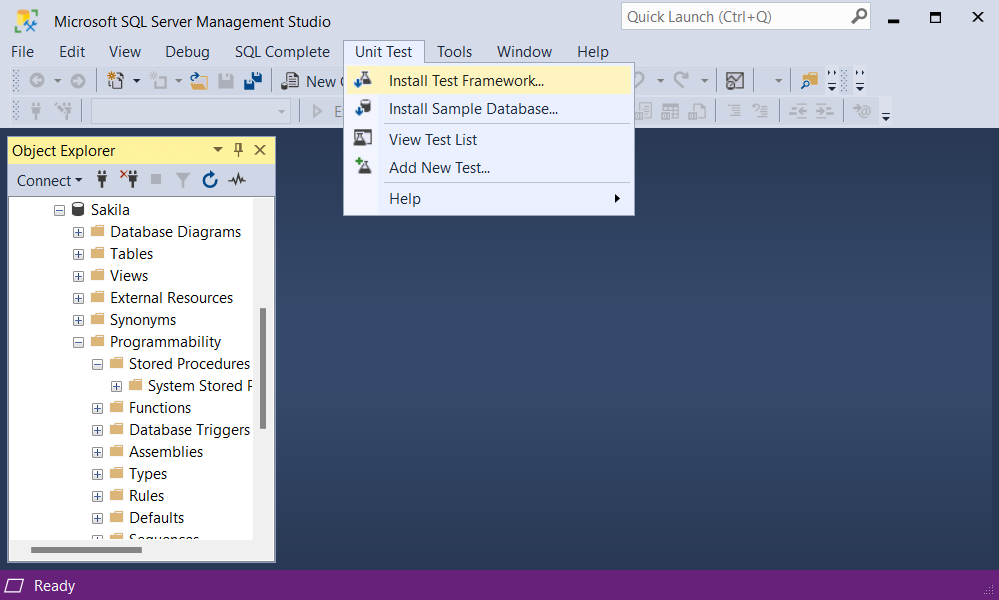Screen dimensions: 999x600
Task: Click the Navigate Backward arrow icon
Action: (37, 81)
